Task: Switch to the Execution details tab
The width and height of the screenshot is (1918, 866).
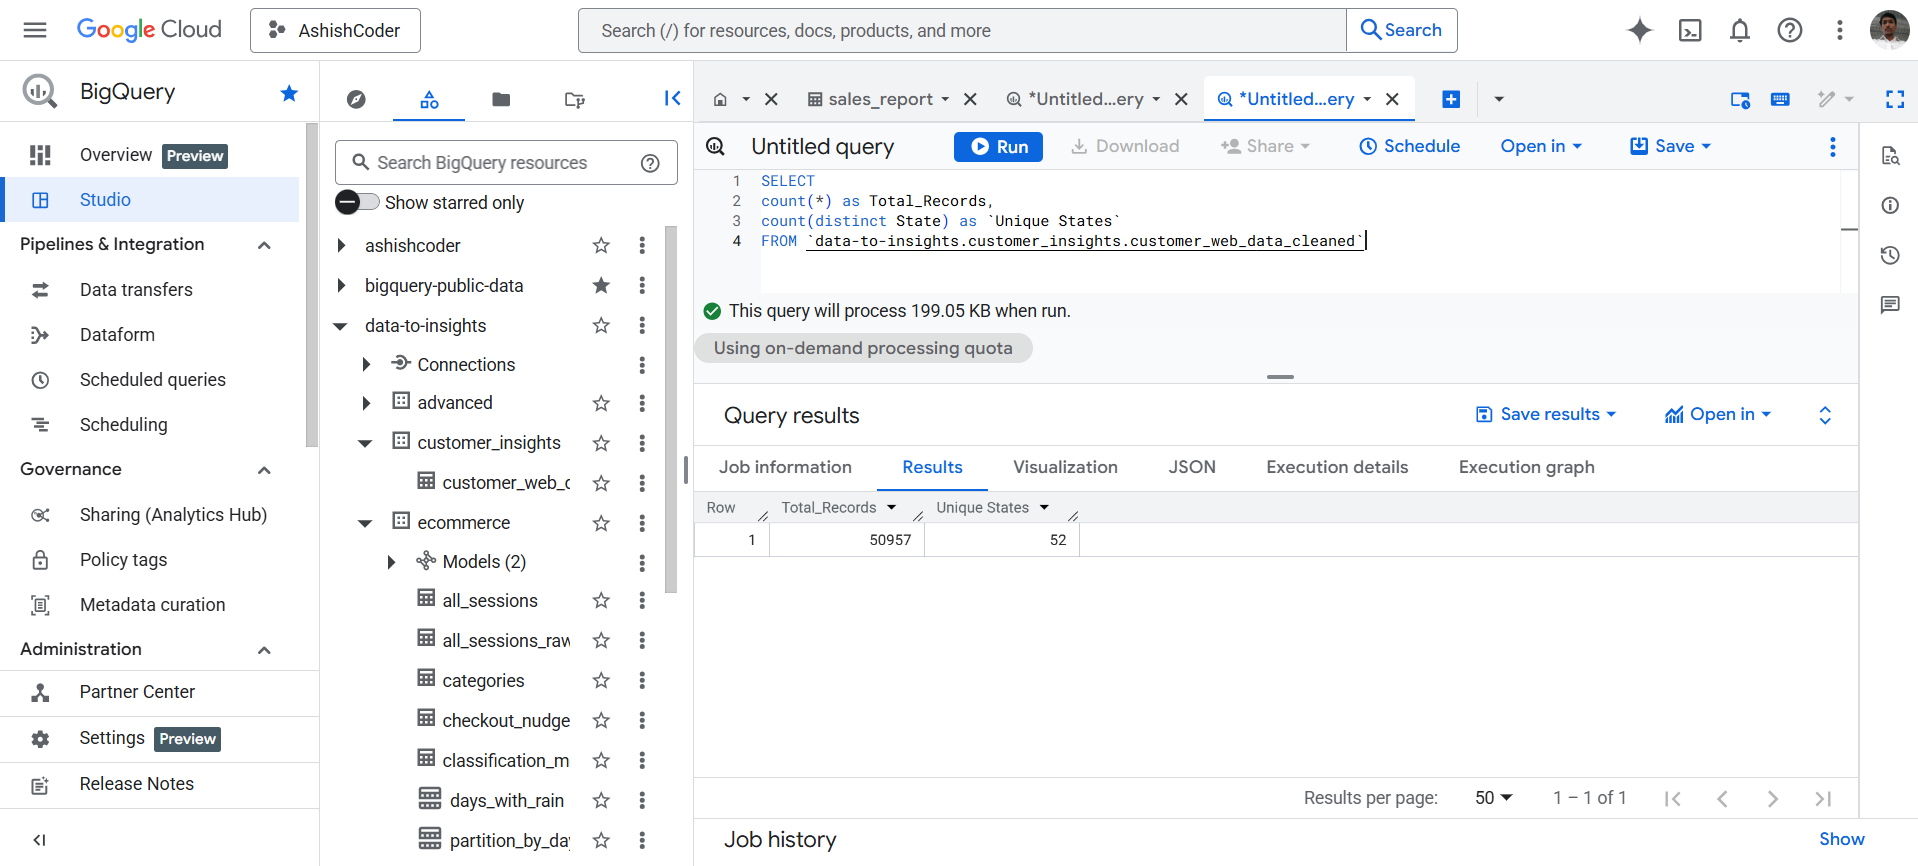Action: 1336,467
